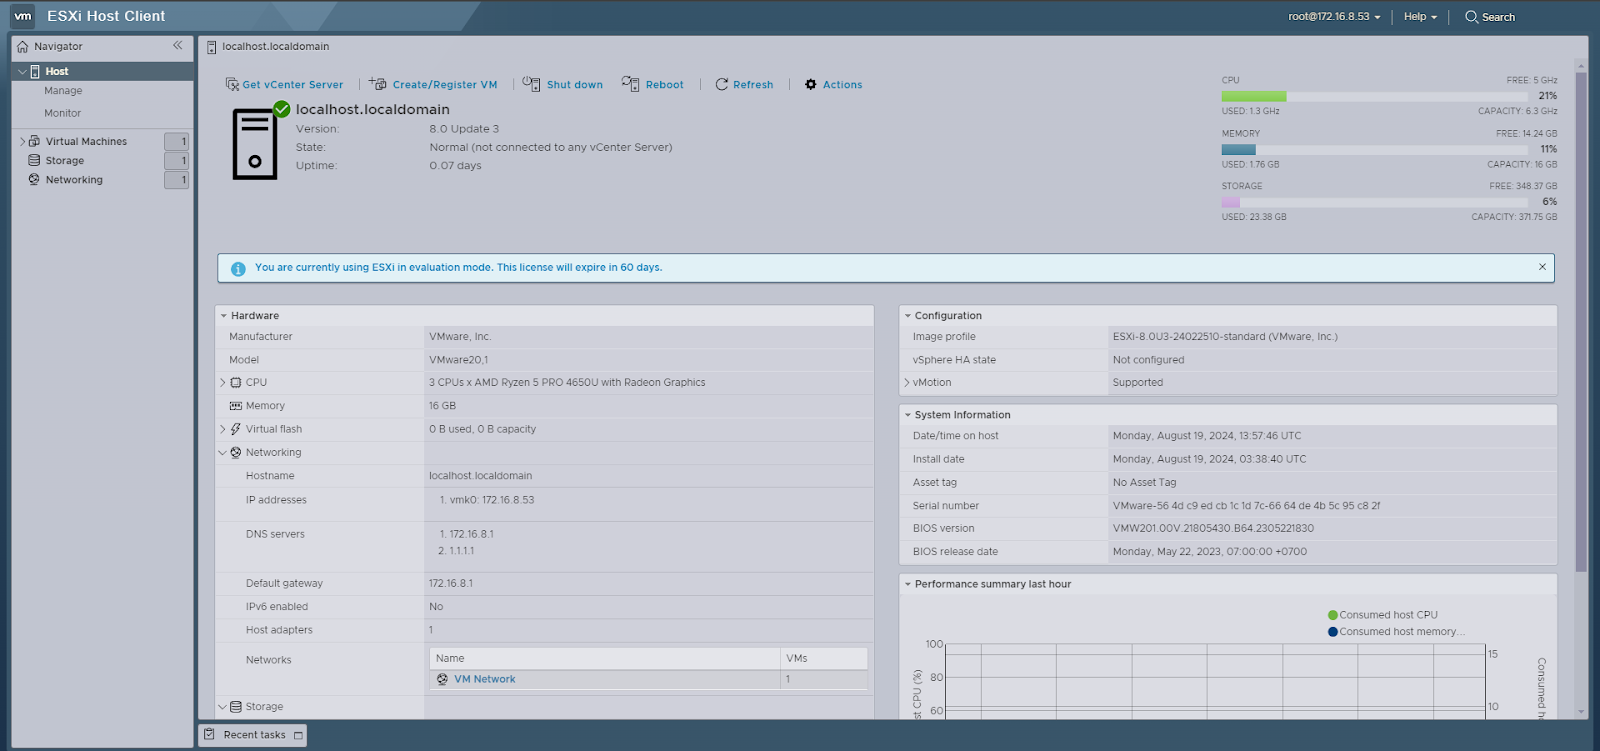Click Create/Register VM icon
The width and height of the screenshot is (1600, 751).
click(377, 84)
